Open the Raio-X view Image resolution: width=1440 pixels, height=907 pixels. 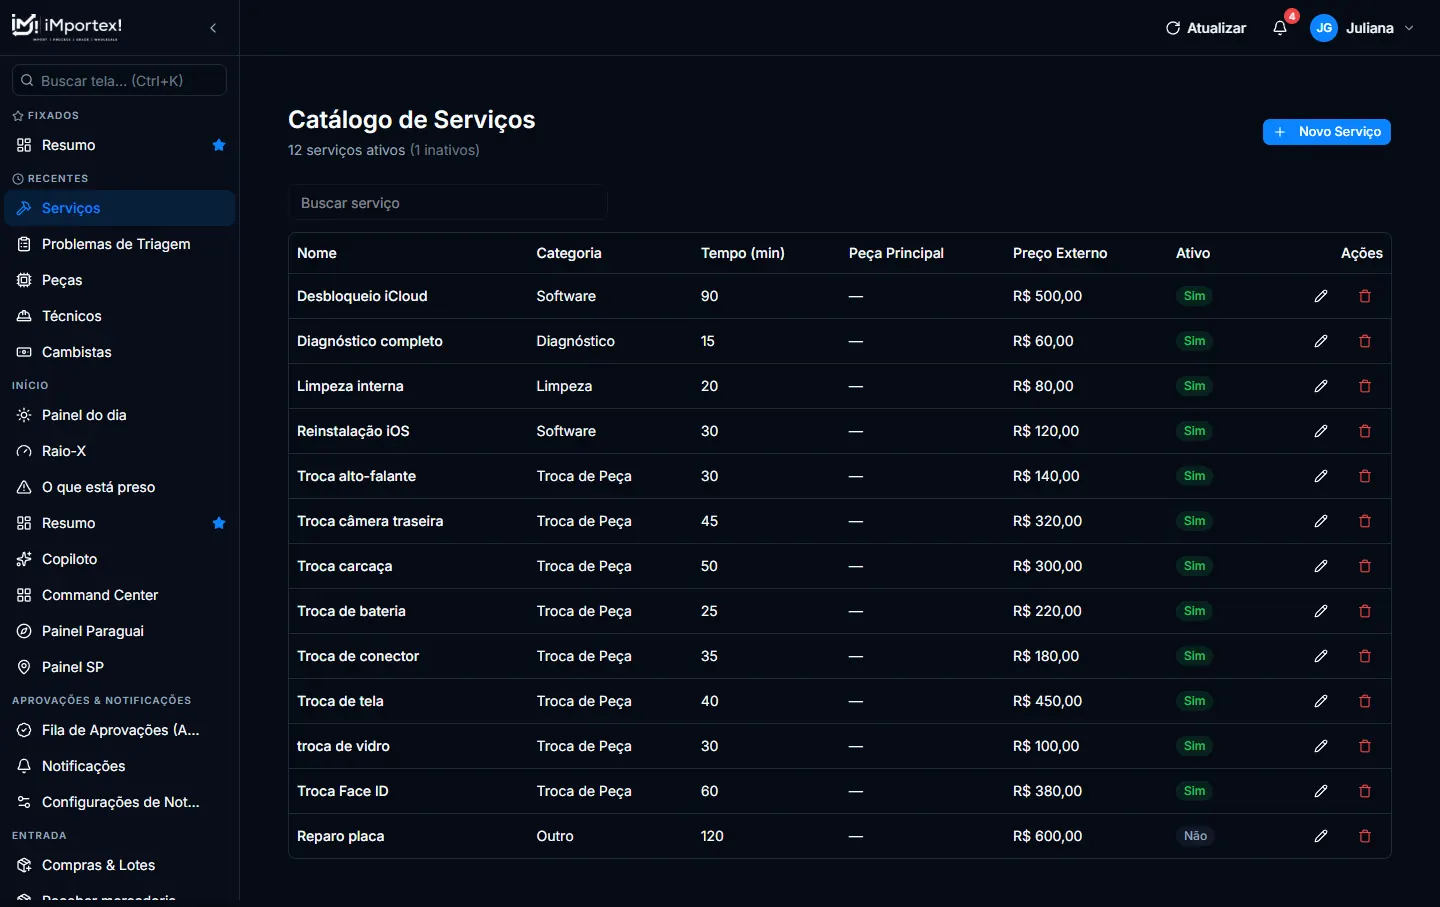[x=120, y=451]
